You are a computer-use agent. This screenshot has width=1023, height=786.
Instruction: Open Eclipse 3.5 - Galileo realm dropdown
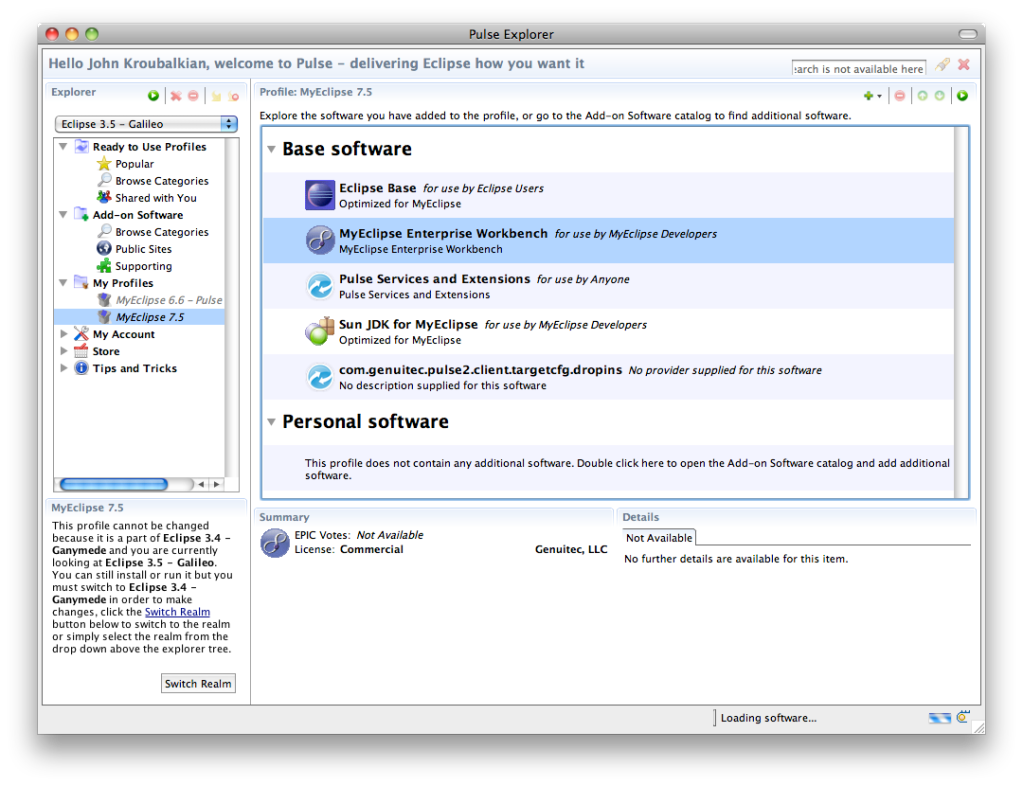(146, 124)
